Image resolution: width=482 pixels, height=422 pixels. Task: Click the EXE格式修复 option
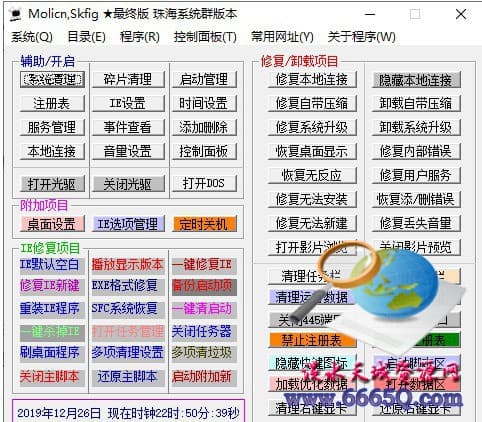(125, 286)
